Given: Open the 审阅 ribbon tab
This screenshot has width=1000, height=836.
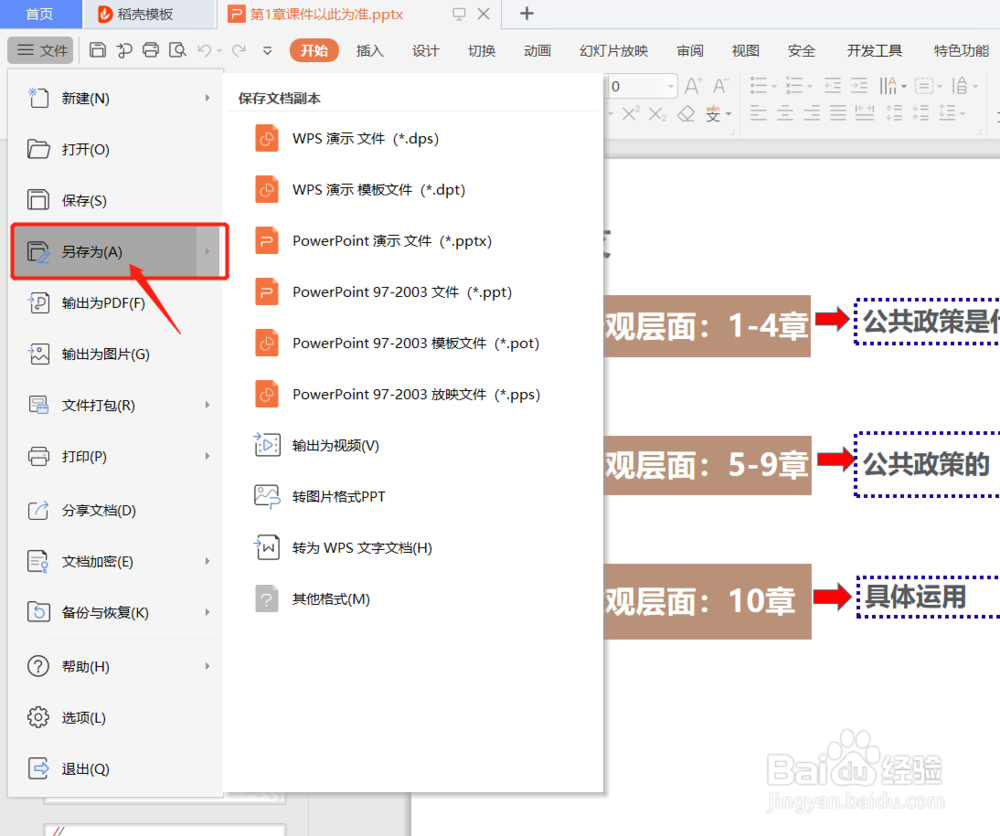Looking at the screenshot, I should tap(690, 50).
